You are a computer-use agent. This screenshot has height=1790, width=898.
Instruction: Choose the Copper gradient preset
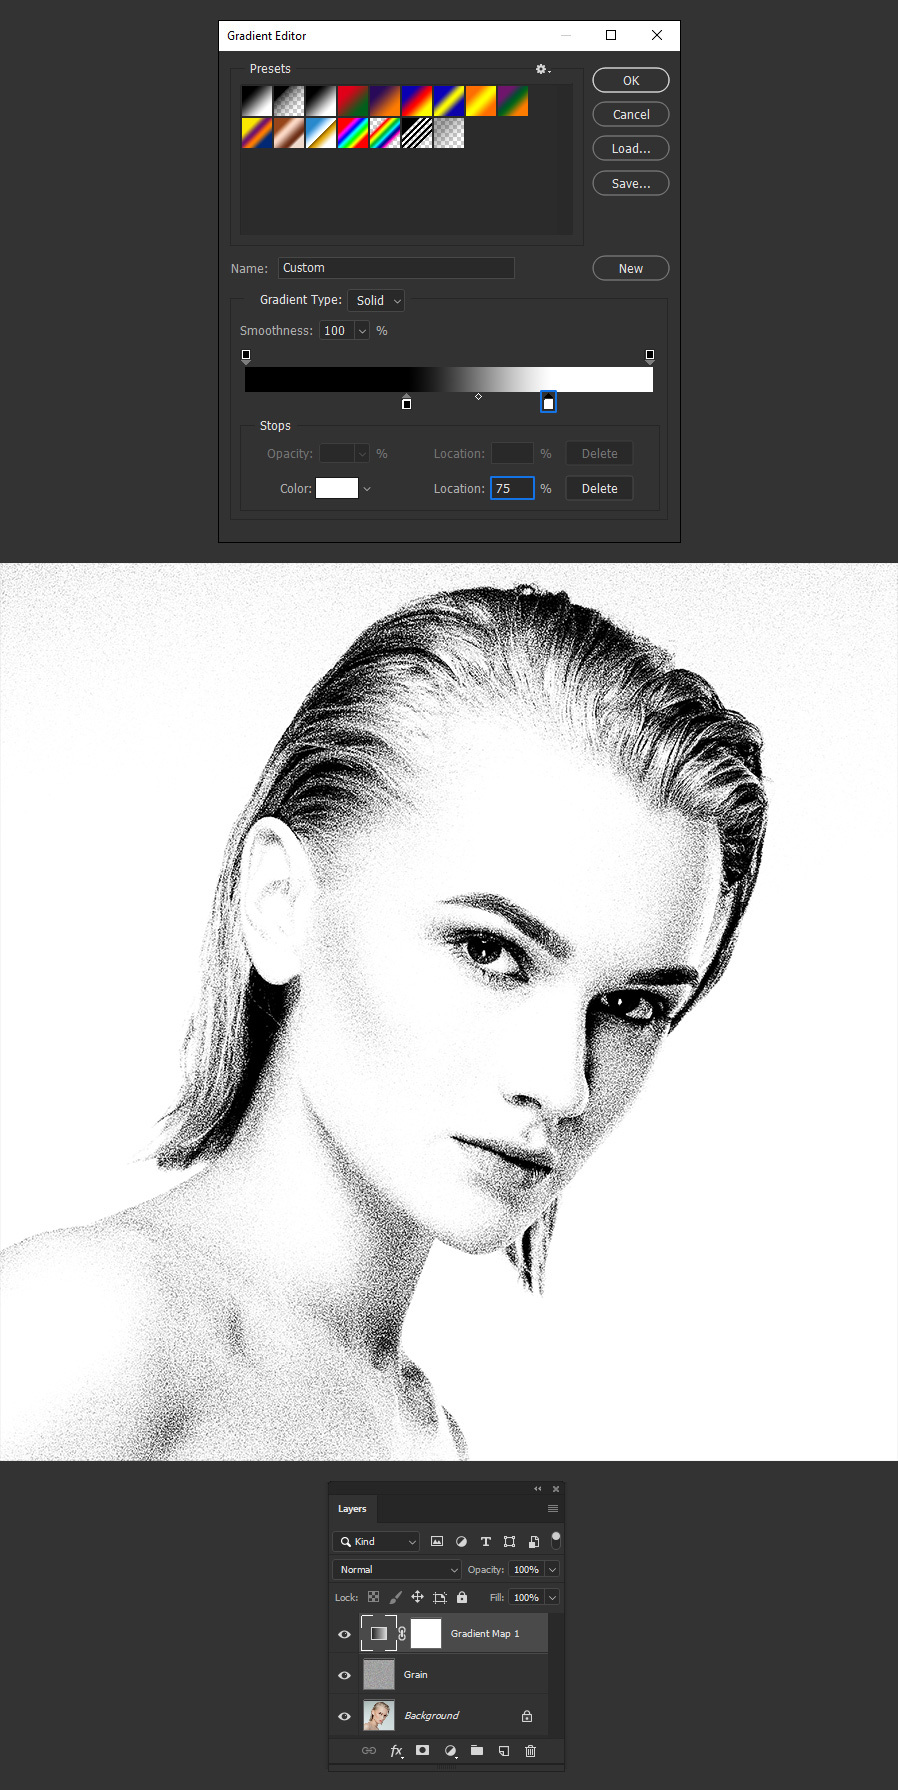[x=289, y=133]
